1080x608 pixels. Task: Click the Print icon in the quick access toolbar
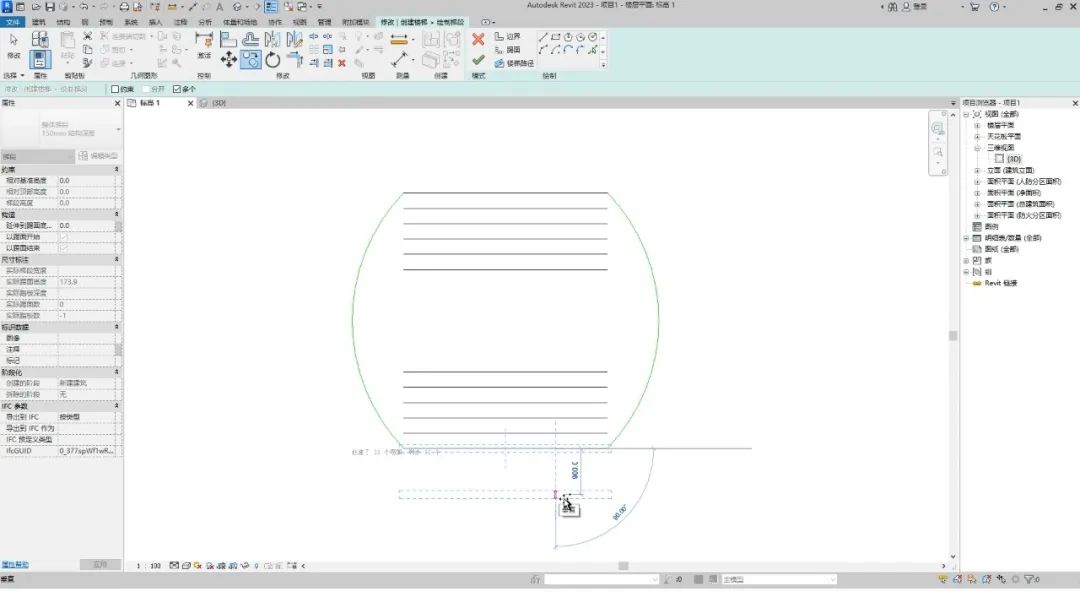[124, 7]
